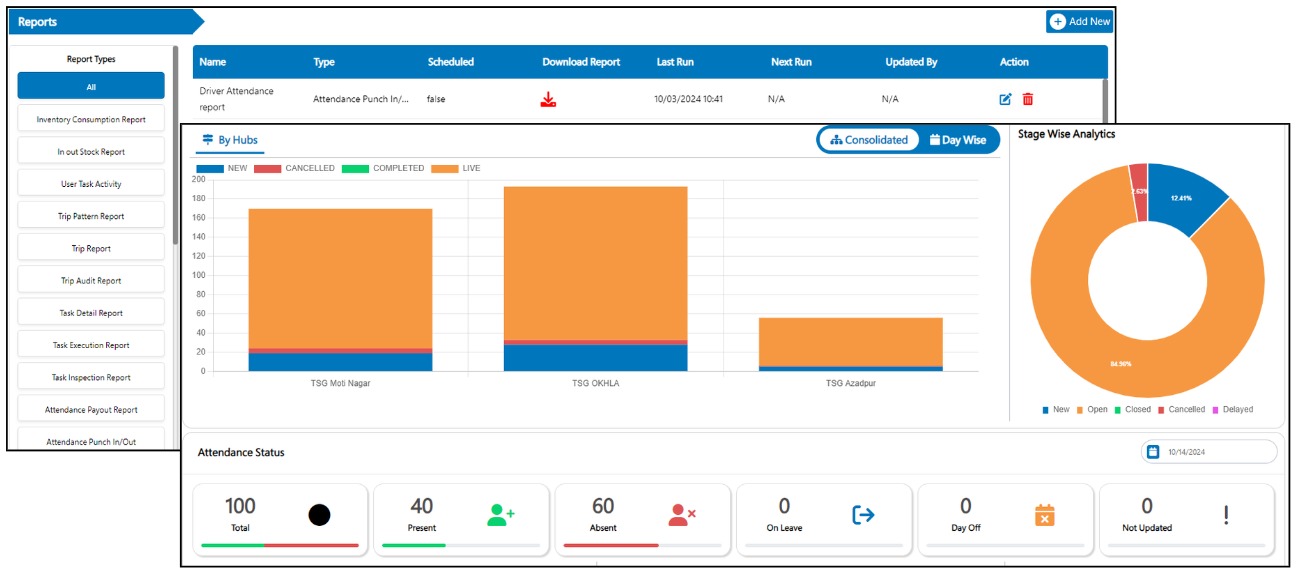Click the red delete trash icon
Screen dimensions: 1298x575
point(1028,99)
